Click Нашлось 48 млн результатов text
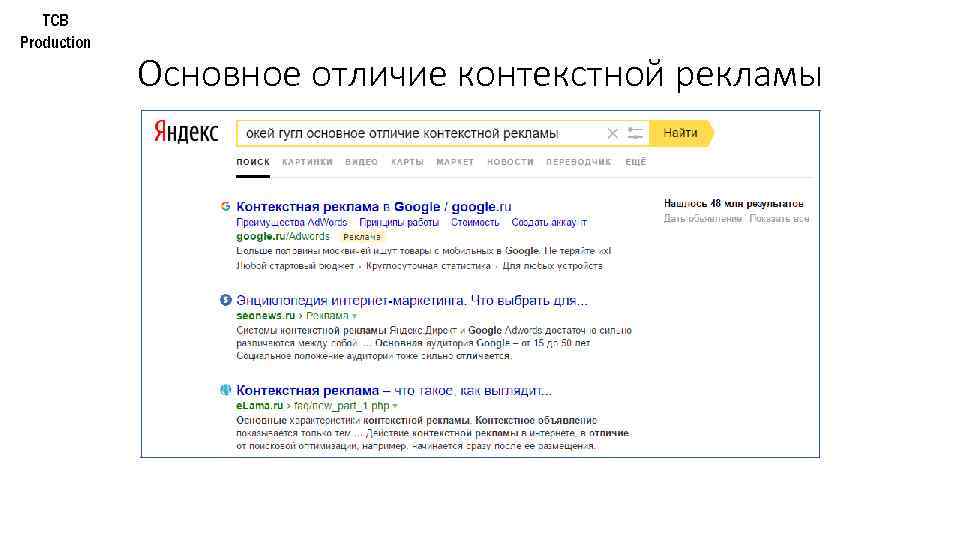 (733, 204)
